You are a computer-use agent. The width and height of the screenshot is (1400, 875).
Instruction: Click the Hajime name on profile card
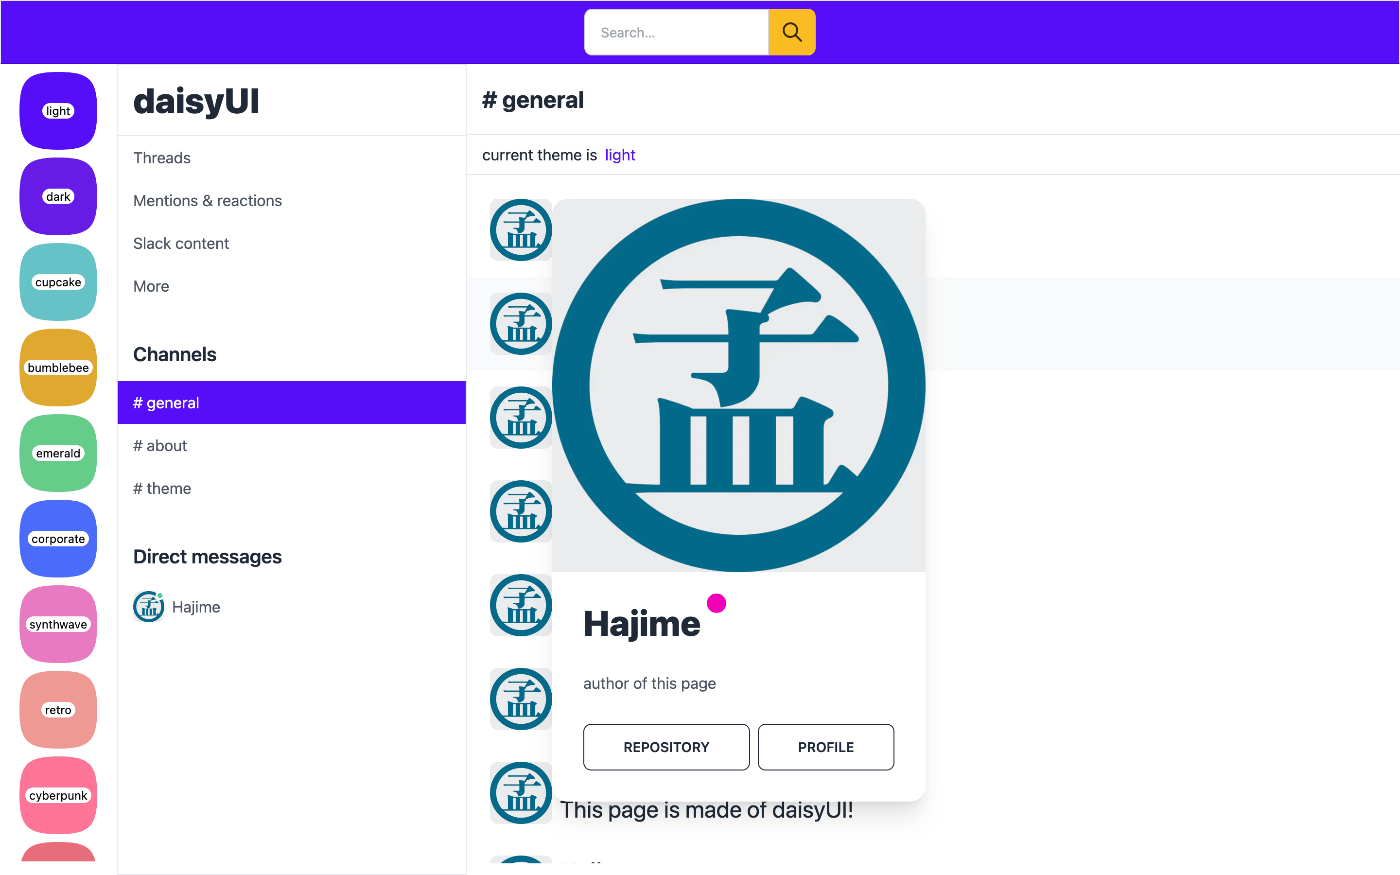(642, 624)
